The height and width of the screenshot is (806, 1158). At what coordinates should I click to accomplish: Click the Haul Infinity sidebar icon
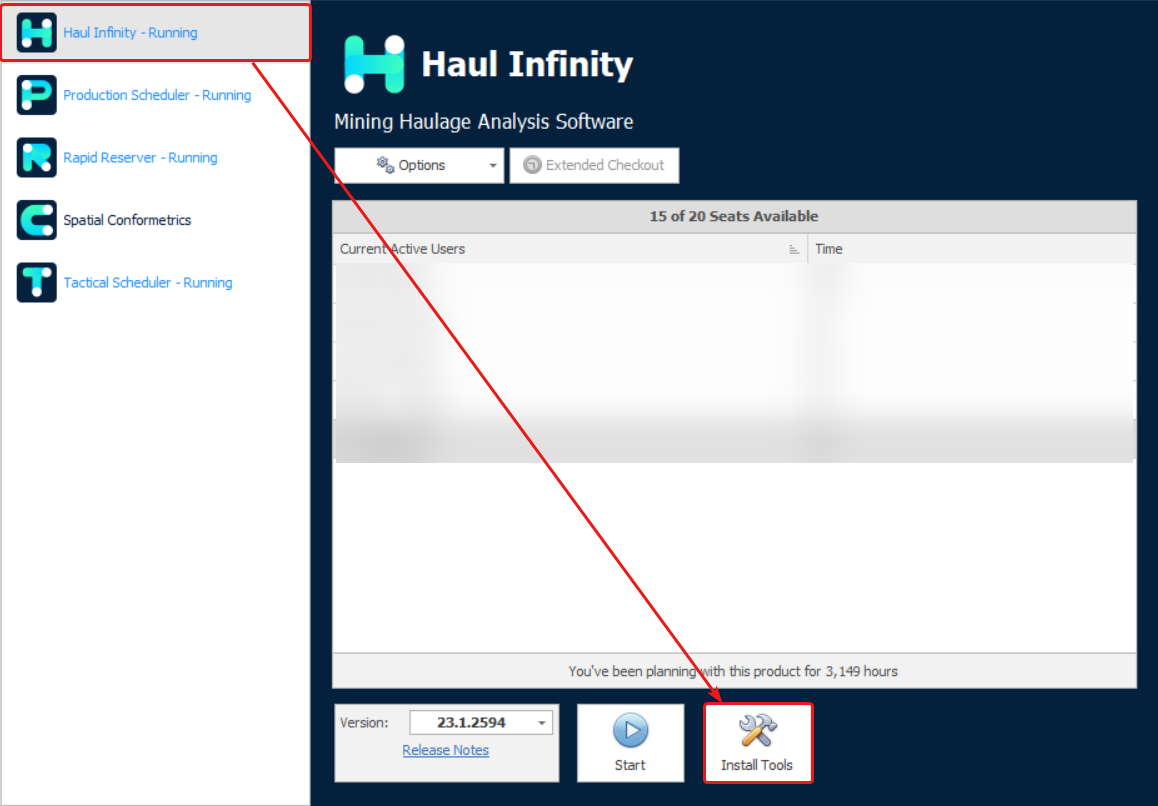pos(36,33)
